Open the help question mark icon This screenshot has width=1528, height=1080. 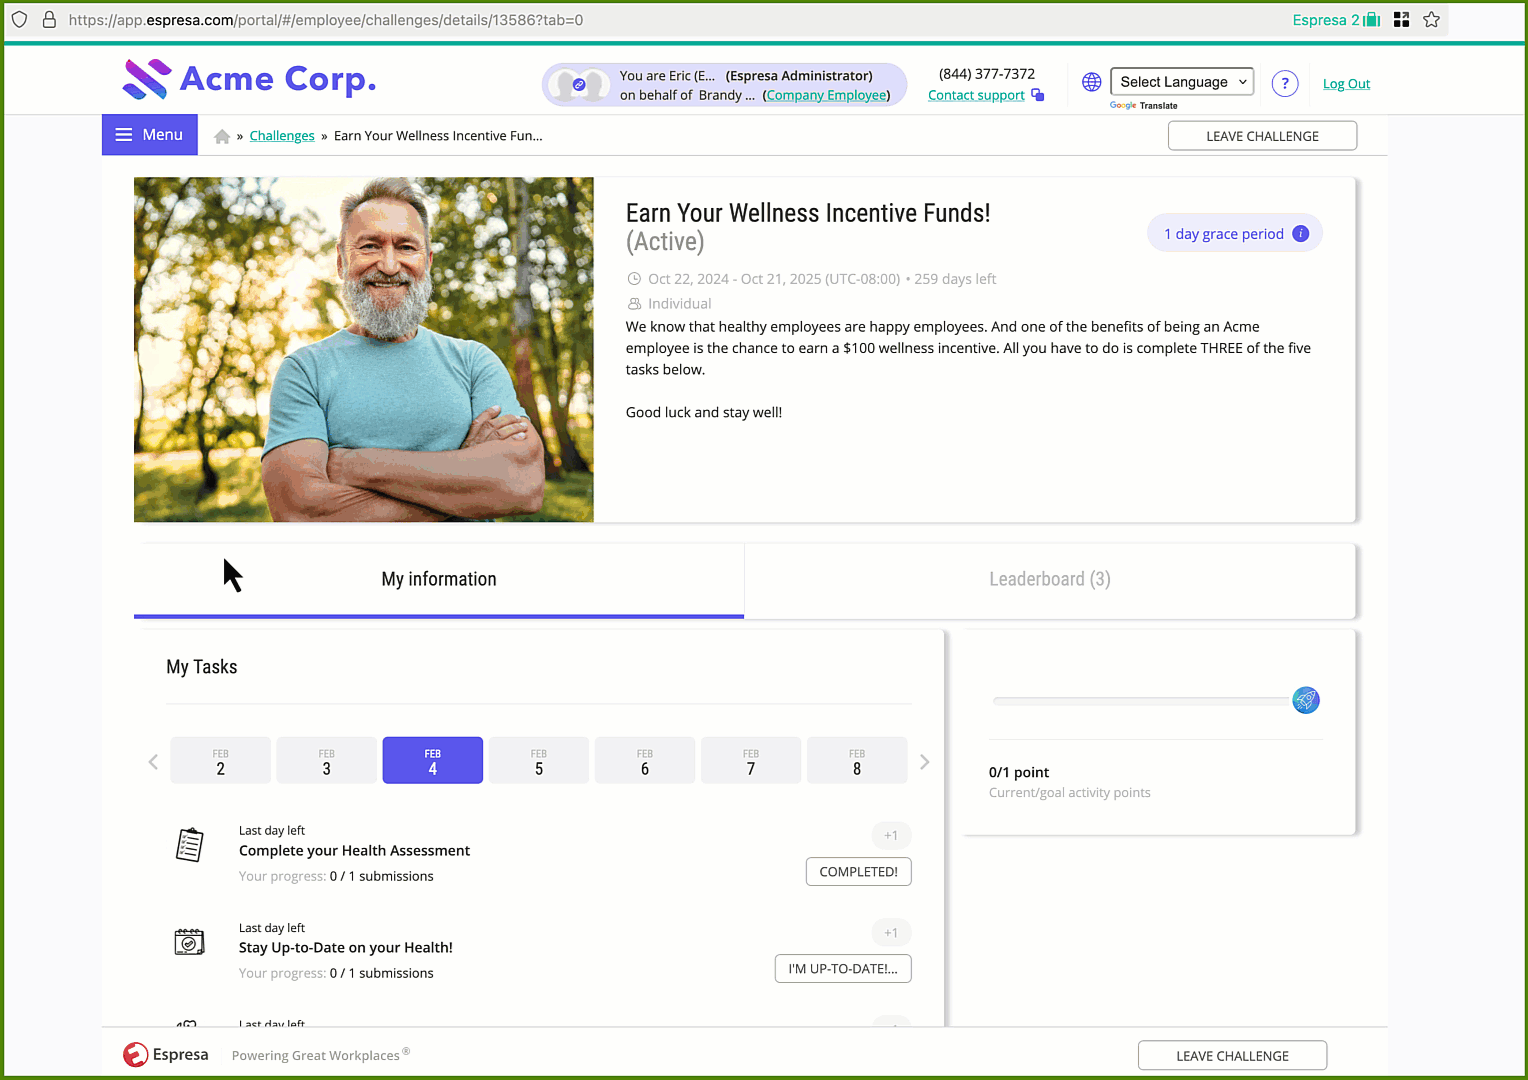click(1285, 84)
